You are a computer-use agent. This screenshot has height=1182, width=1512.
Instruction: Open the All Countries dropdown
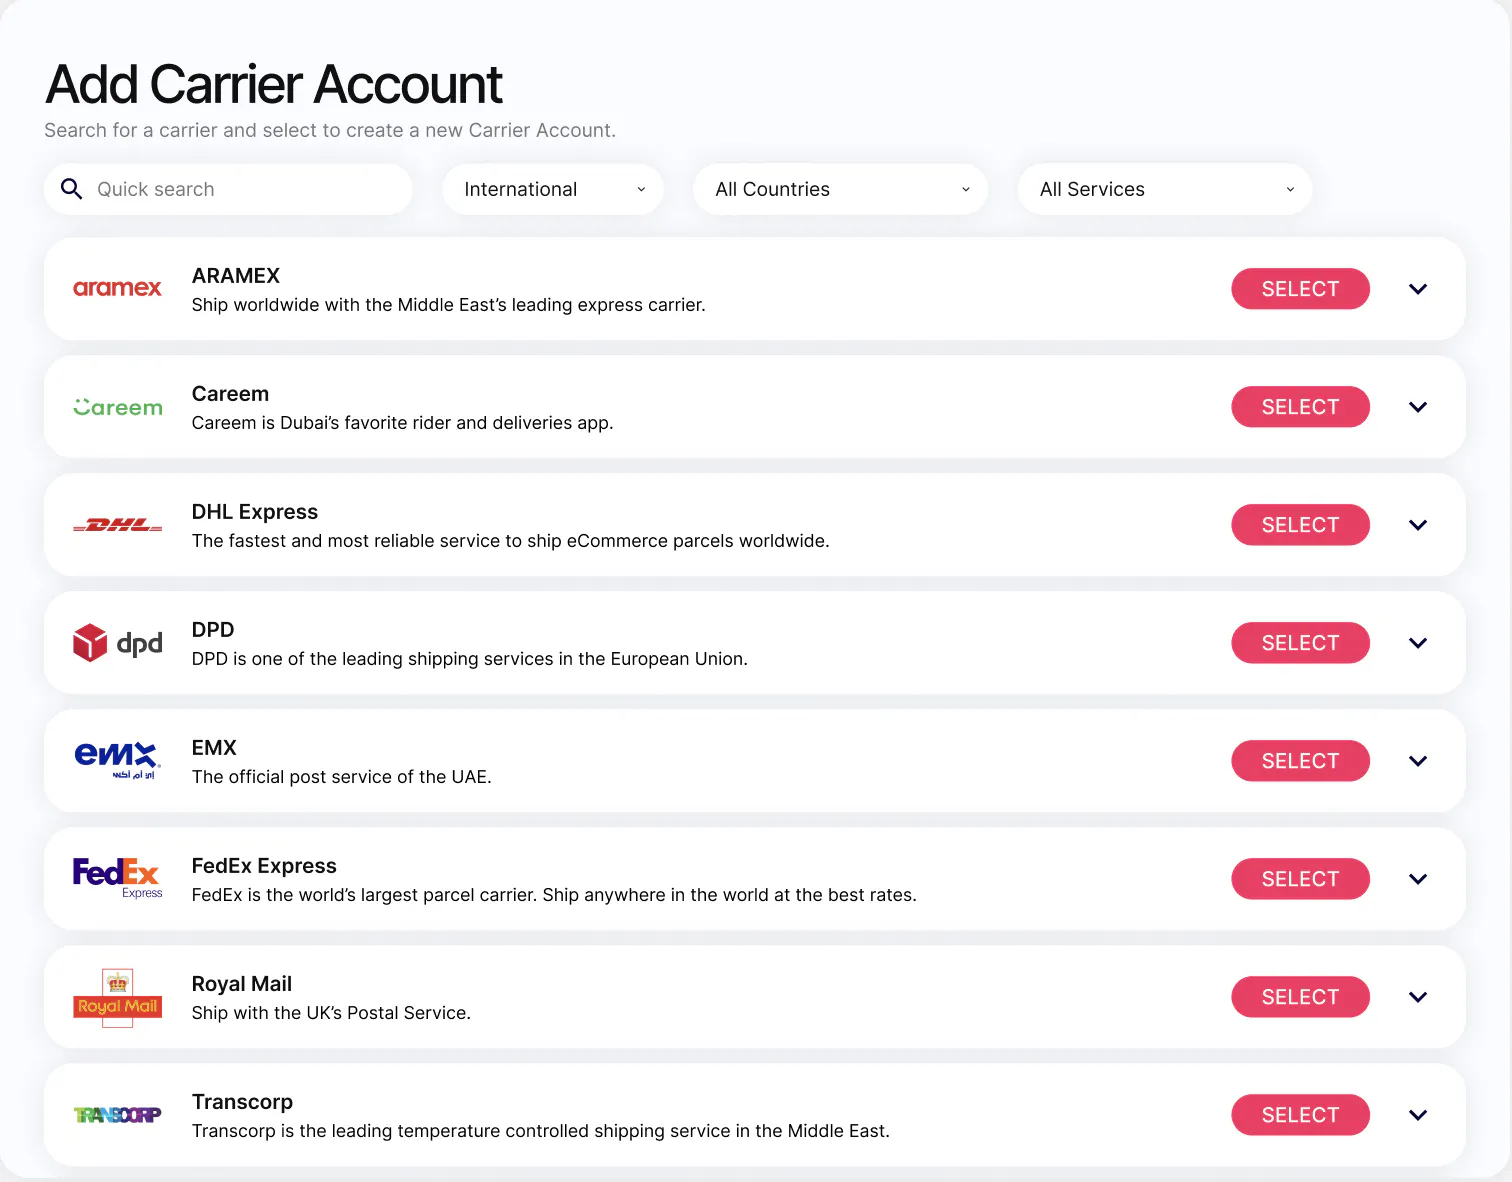click(840, 189)
